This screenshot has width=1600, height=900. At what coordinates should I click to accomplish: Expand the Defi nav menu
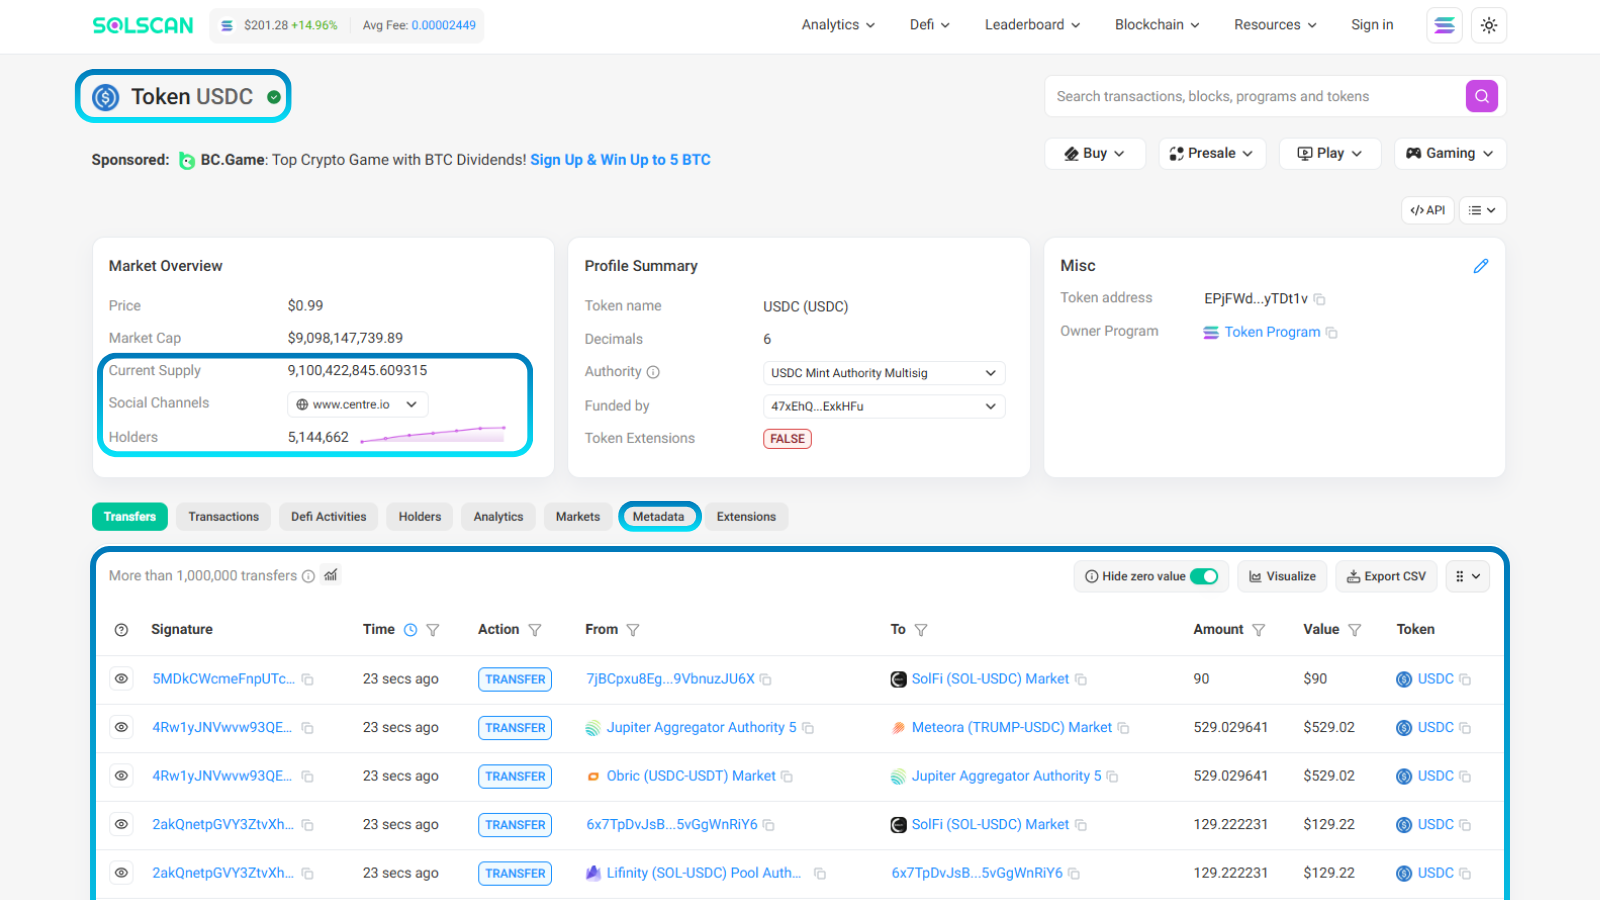pos(930,25)
